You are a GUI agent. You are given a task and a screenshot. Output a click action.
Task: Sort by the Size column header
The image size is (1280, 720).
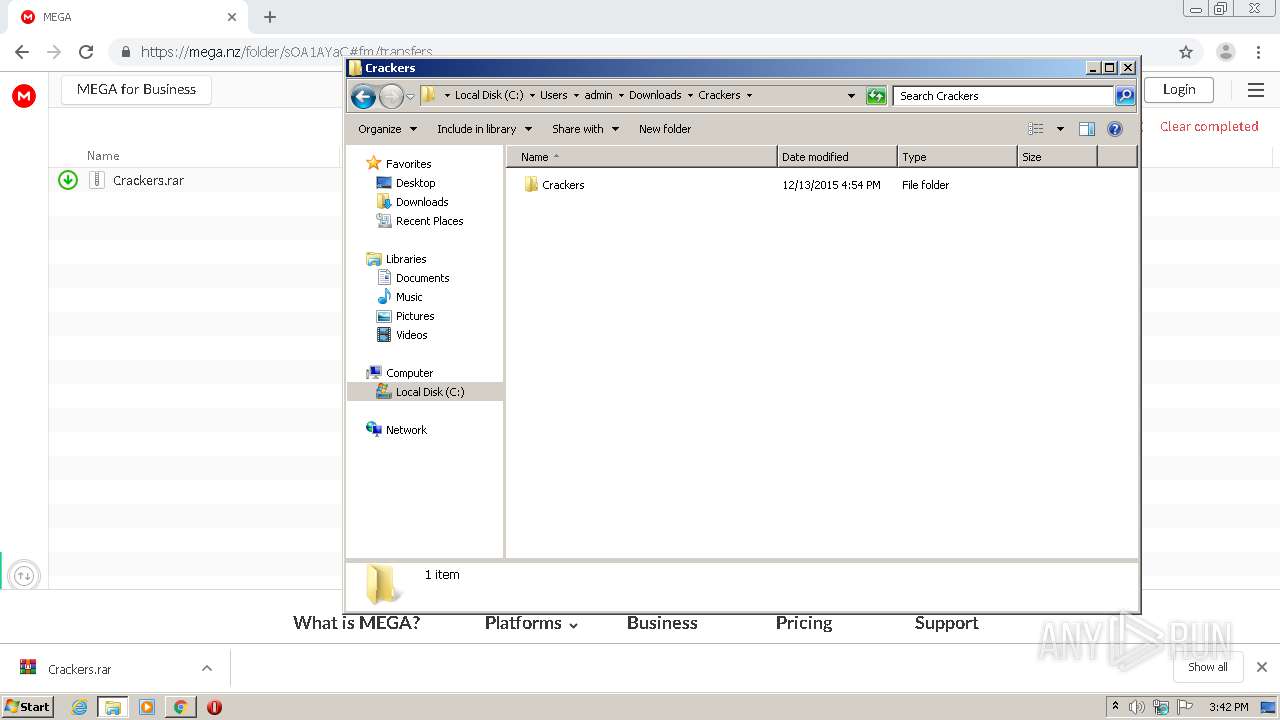(1057, 157)
